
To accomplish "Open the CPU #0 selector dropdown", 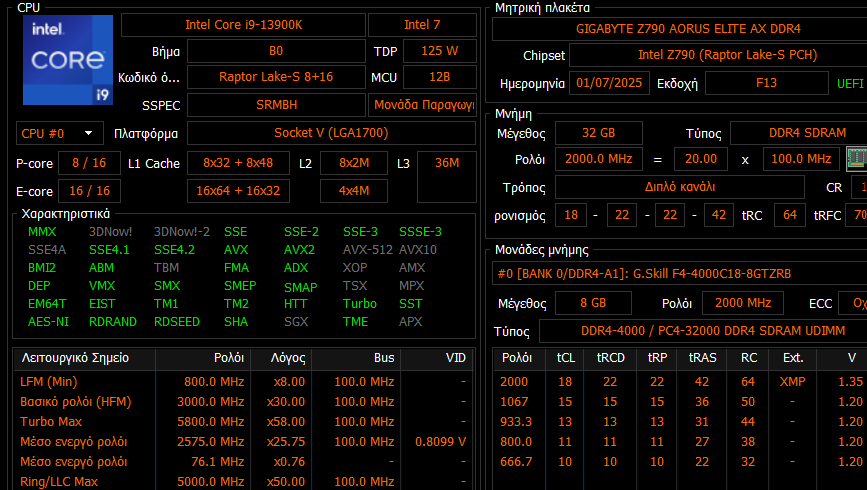I will [x=59, y=133].
